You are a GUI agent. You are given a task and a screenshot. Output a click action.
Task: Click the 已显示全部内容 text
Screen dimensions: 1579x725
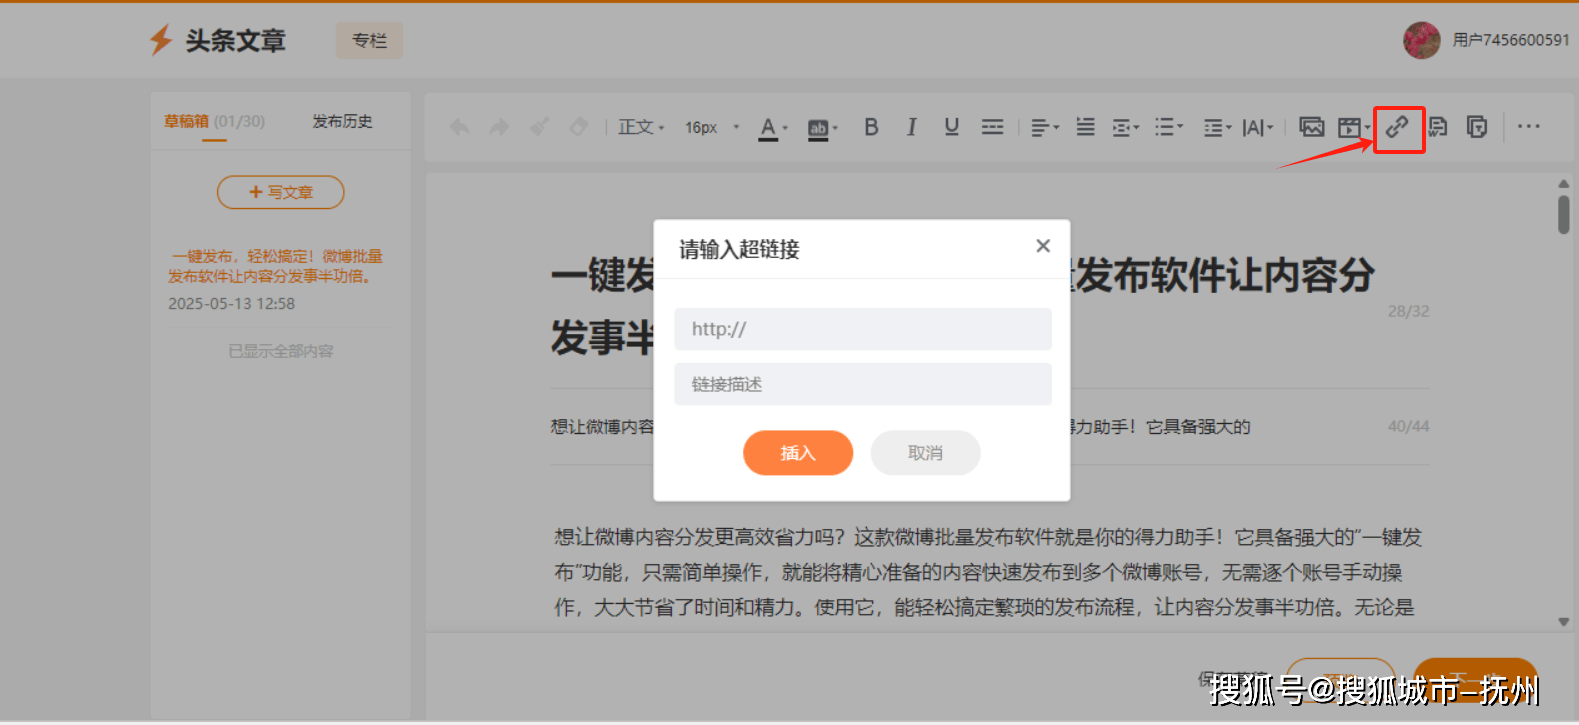tap(281, 351)
